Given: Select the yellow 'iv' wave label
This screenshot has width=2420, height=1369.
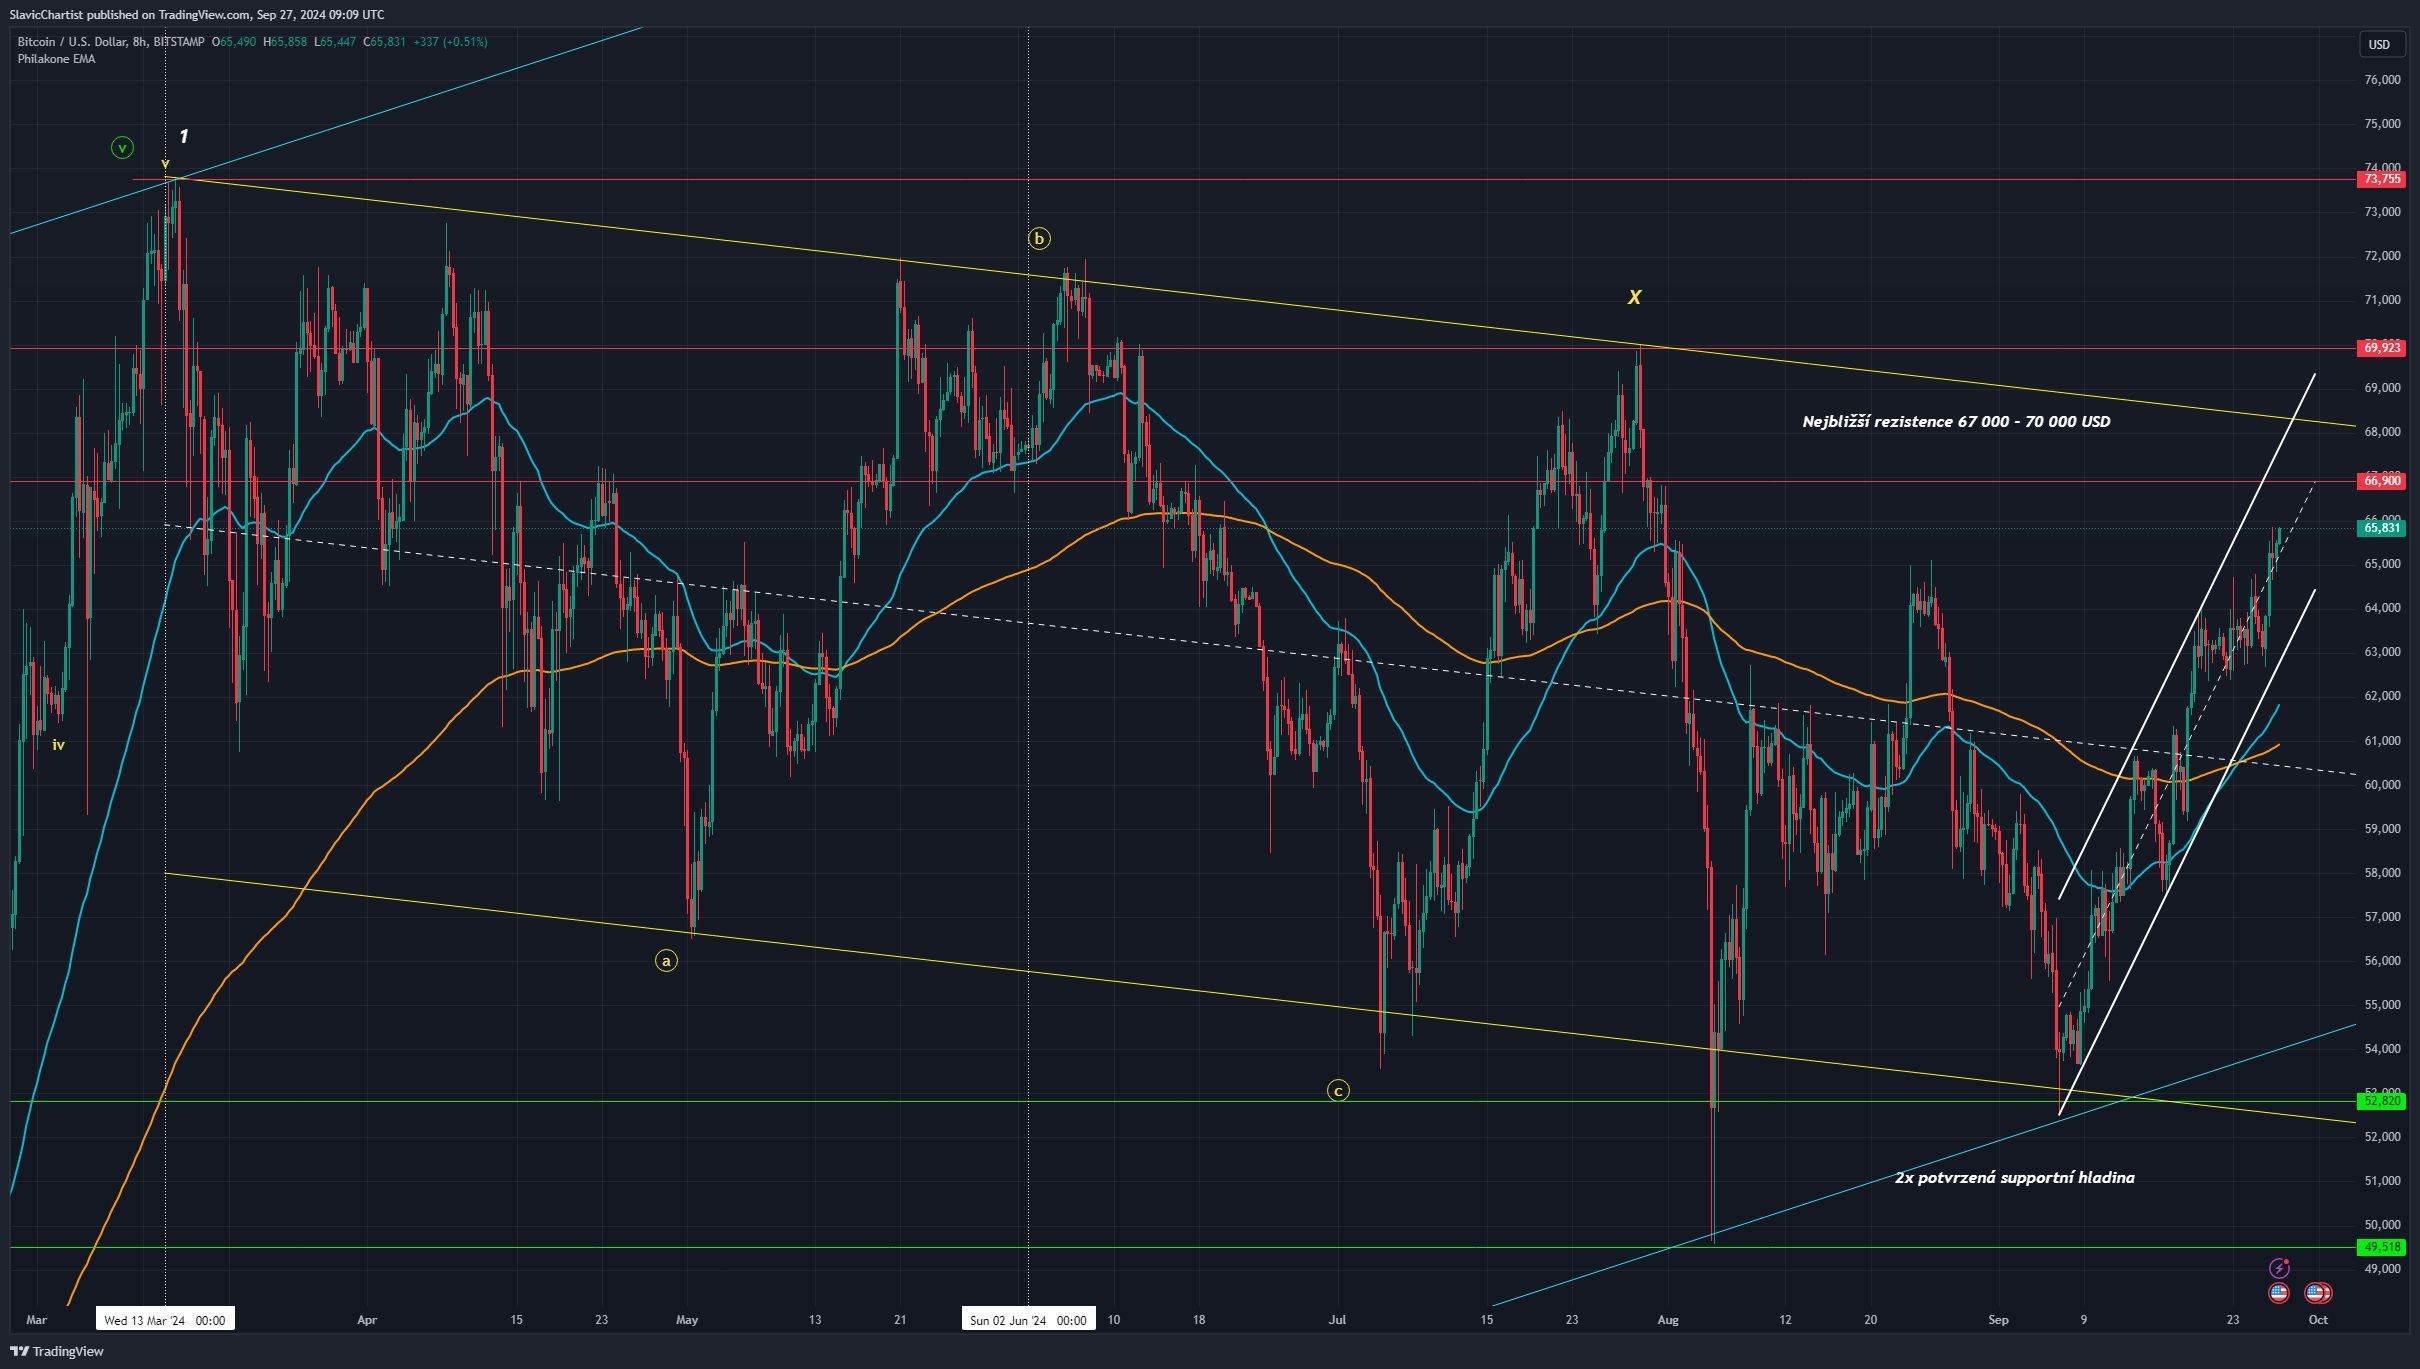Looking at the screenshot, I should (x=59, y=745).
